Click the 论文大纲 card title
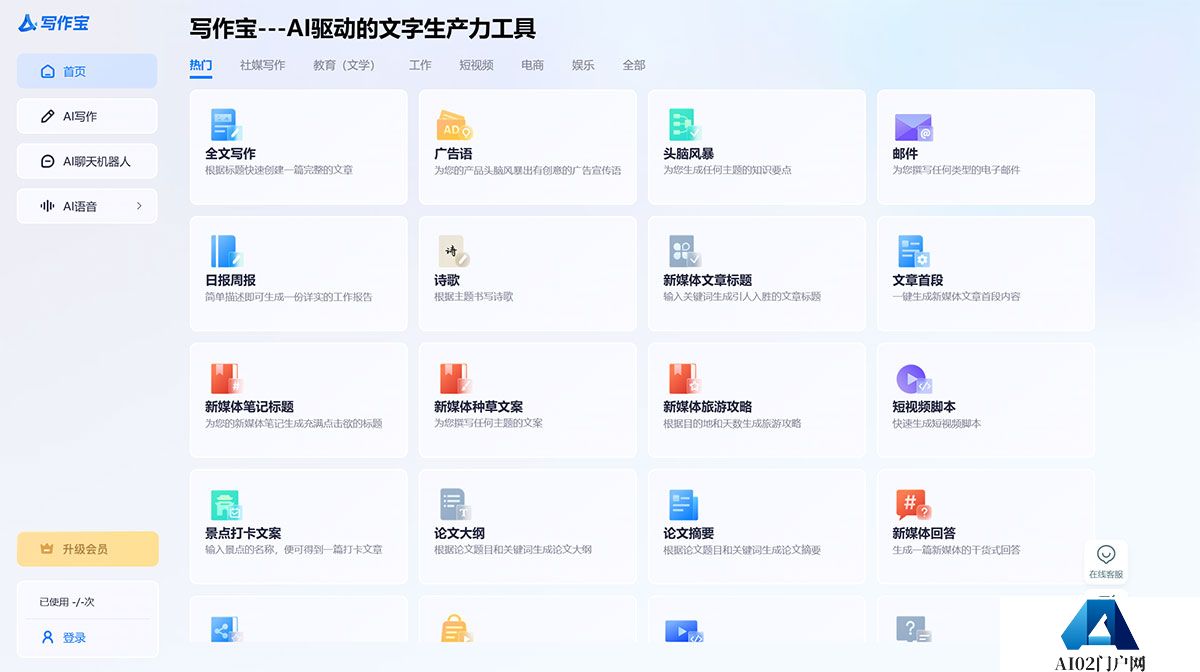This screenshot has height=672, width=1200. 459,533
